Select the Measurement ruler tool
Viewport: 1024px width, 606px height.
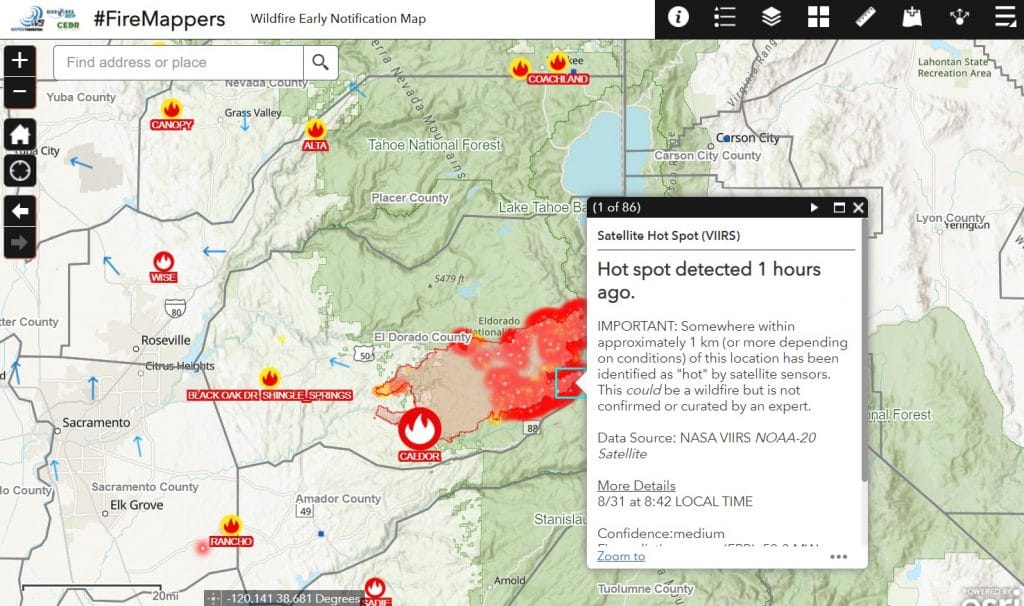pyautogui.click(x=866, y=17)
